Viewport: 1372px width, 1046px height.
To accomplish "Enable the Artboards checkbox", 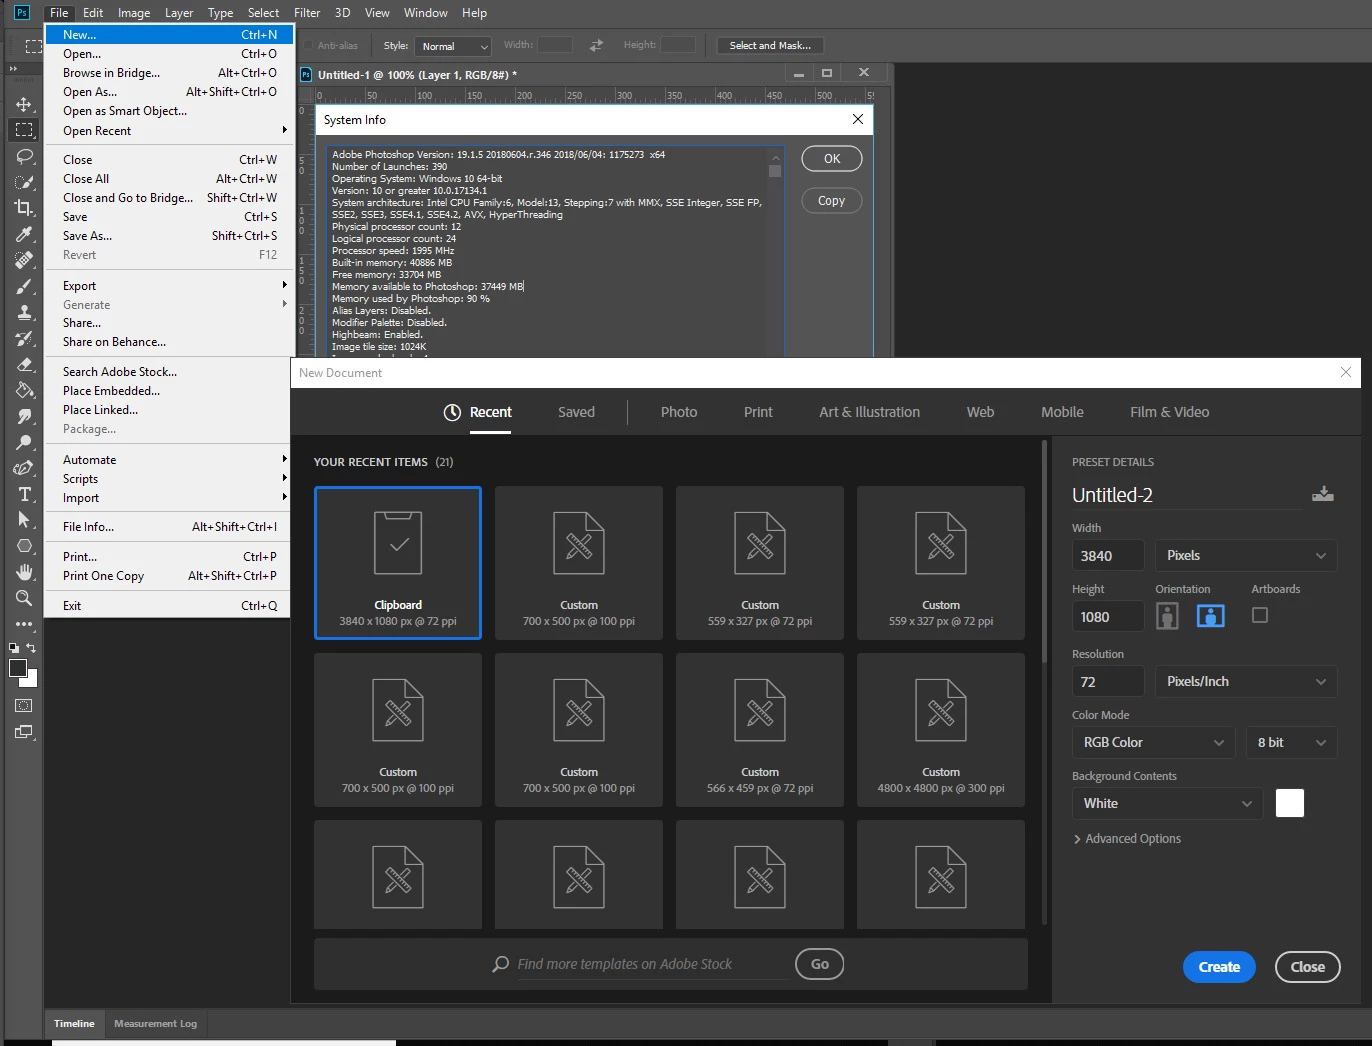I will 1260,615.
